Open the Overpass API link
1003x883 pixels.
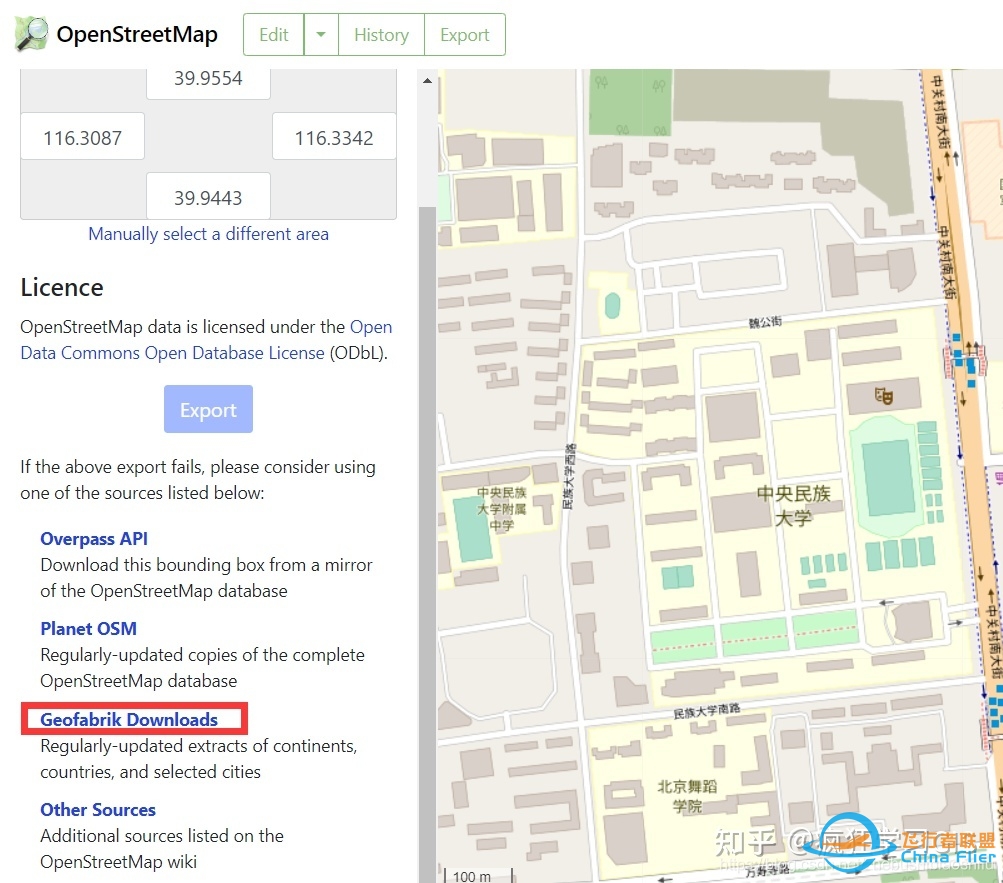coord(93,538)
